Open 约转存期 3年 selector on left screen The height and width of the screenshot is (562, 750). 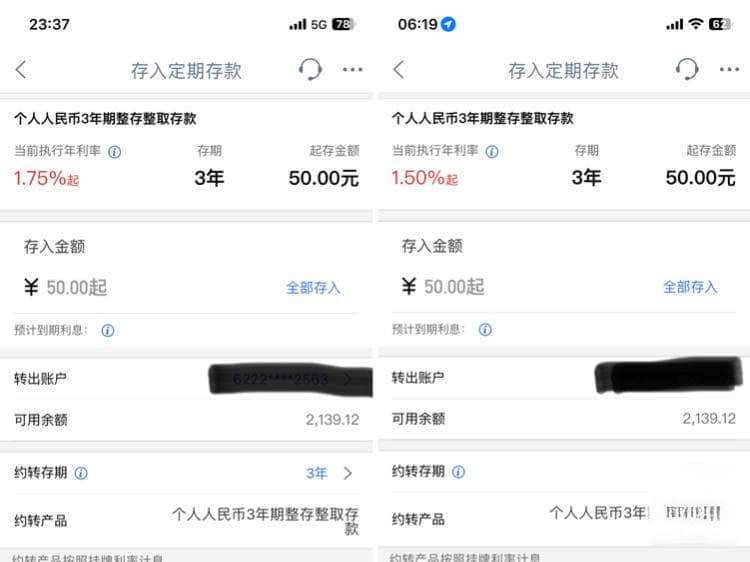(x=187, y=473)
